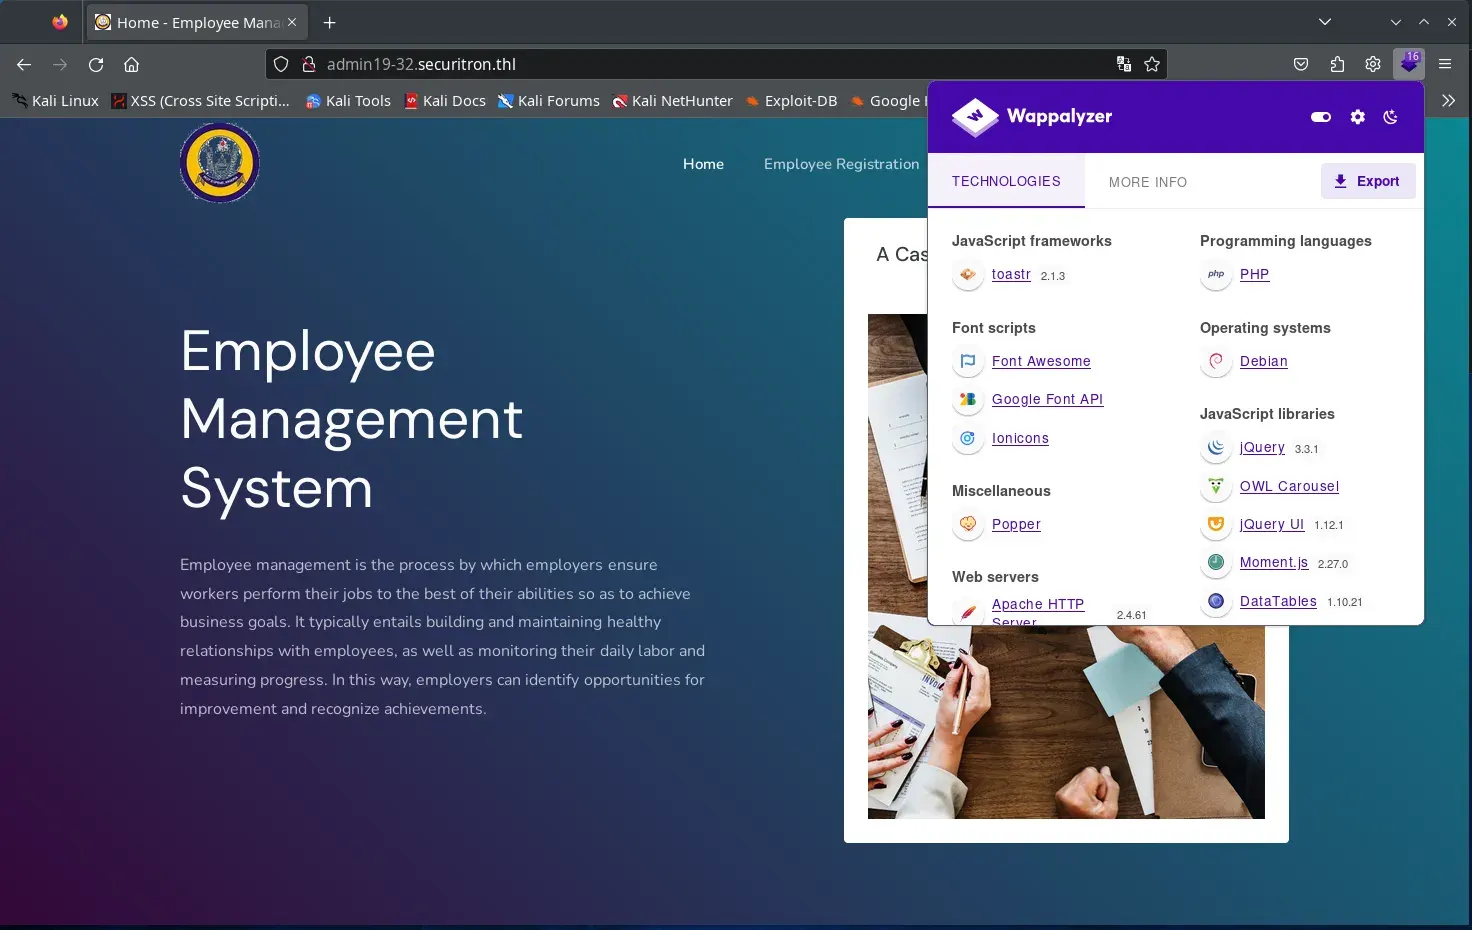Viewport: 1472px width, 930px height.
Task: Bookmark this page with star icon
Action: (x=1152, y=64)
